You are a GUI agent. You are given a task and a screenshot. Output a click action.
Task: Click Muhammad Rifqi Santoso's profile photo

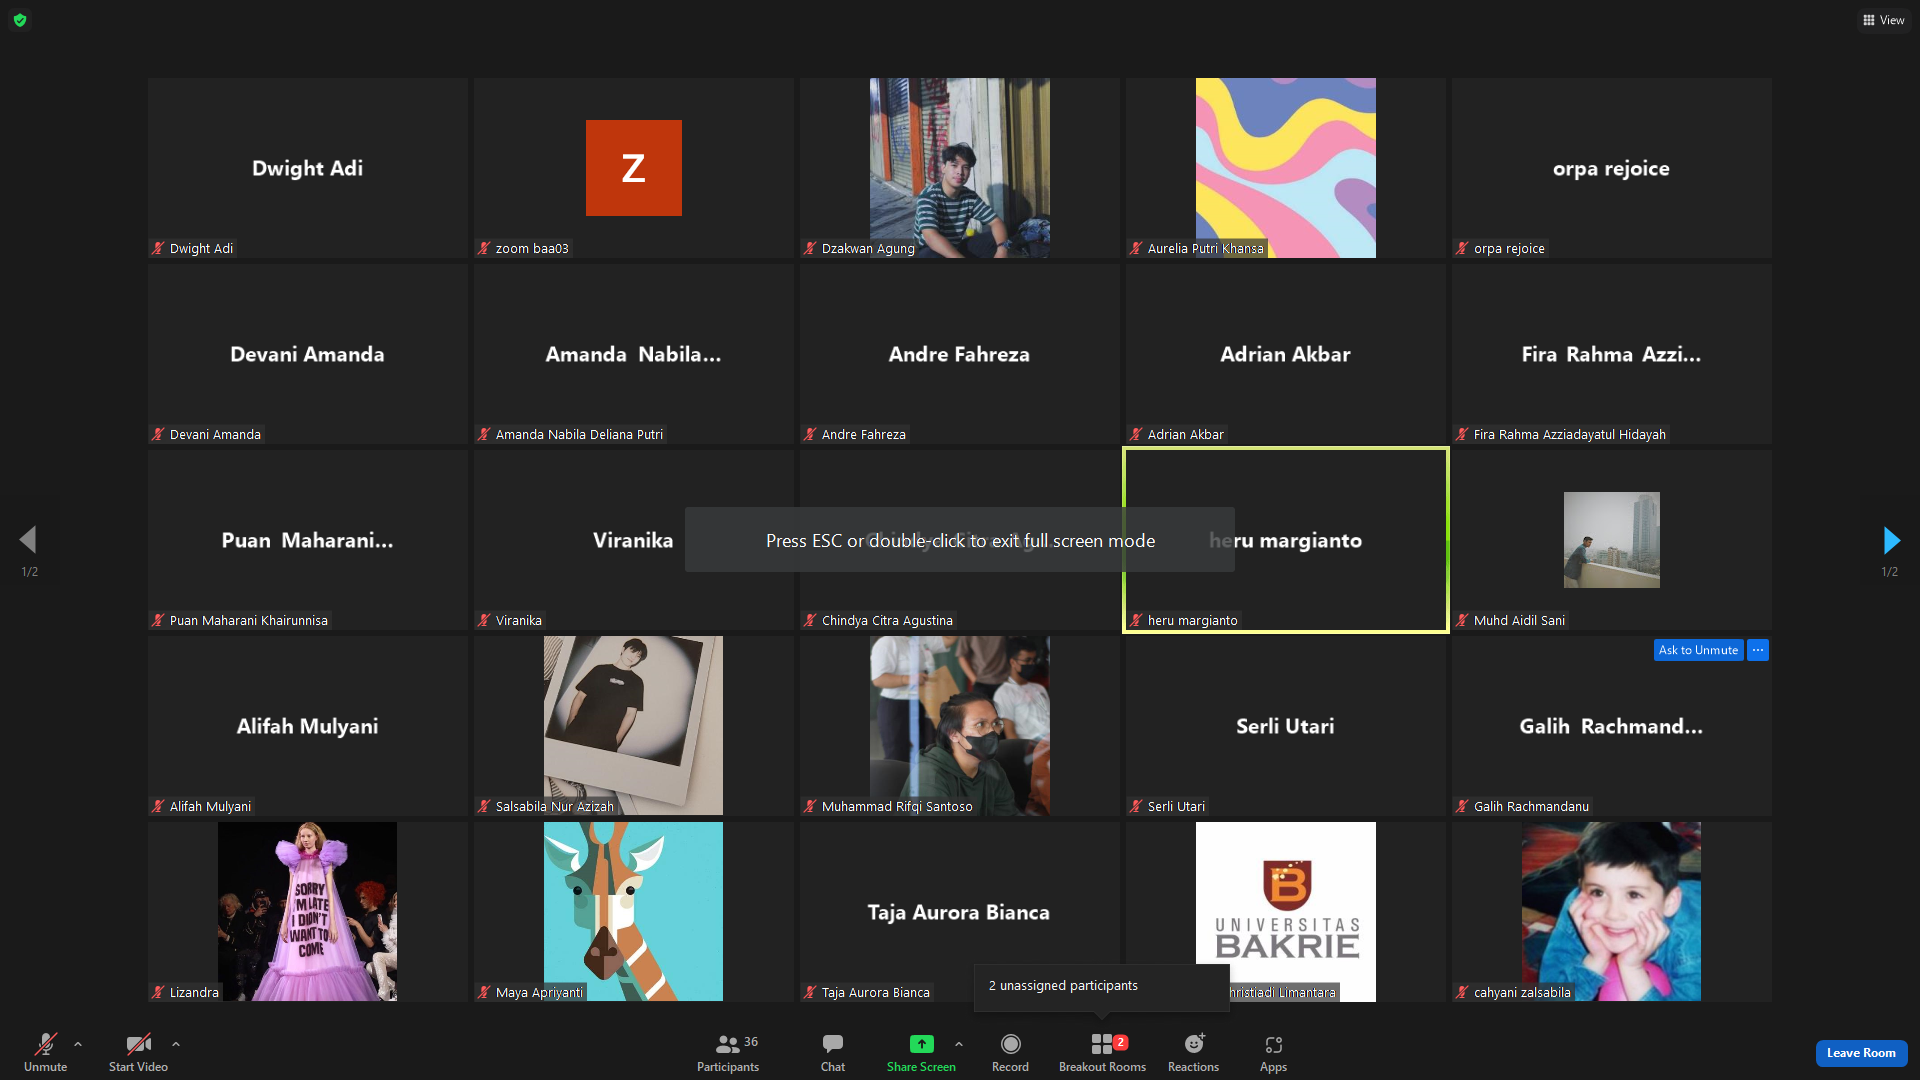(x=960, y=726)
